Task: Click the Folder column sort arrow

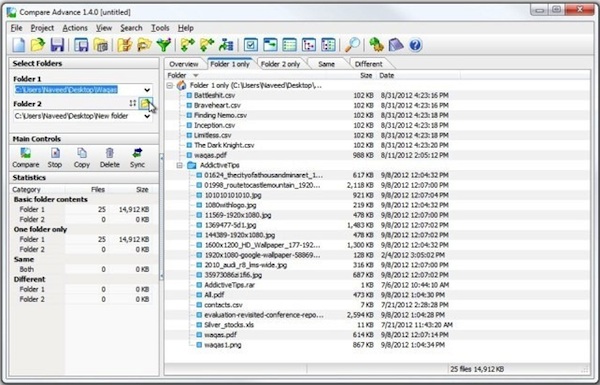Action: [x=196, y=75]
